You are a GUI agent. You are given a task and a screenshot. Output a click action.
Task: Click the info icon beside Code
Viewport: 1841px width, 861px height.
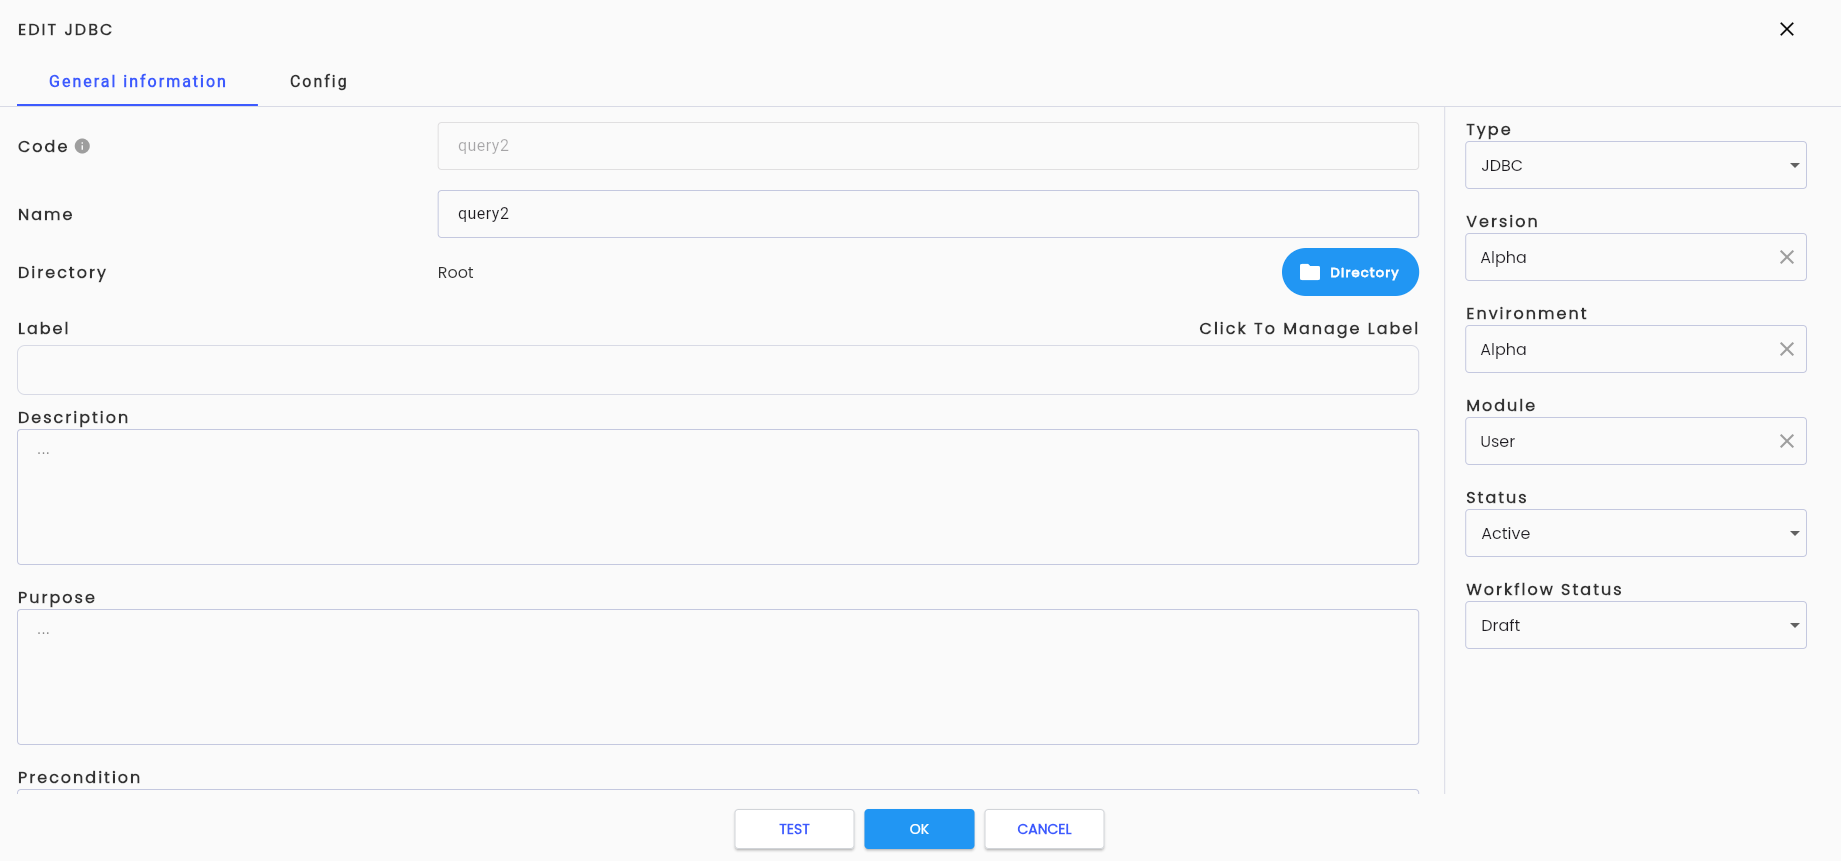click(x=83, y=146)
